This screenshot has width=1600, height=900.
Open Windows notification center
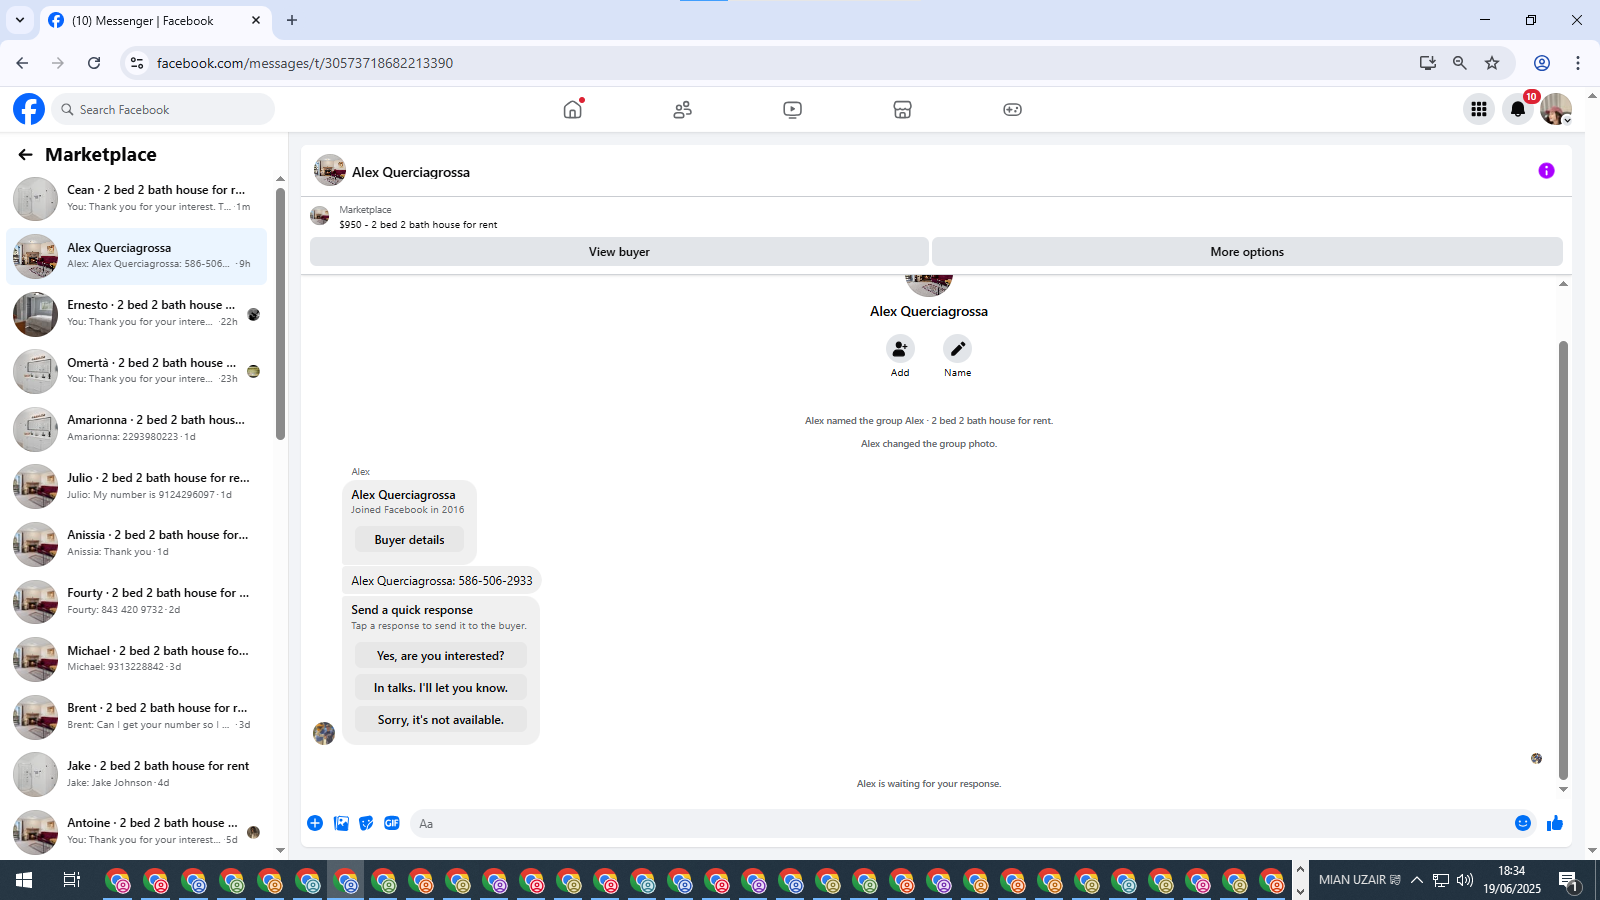click(1569, 881)
